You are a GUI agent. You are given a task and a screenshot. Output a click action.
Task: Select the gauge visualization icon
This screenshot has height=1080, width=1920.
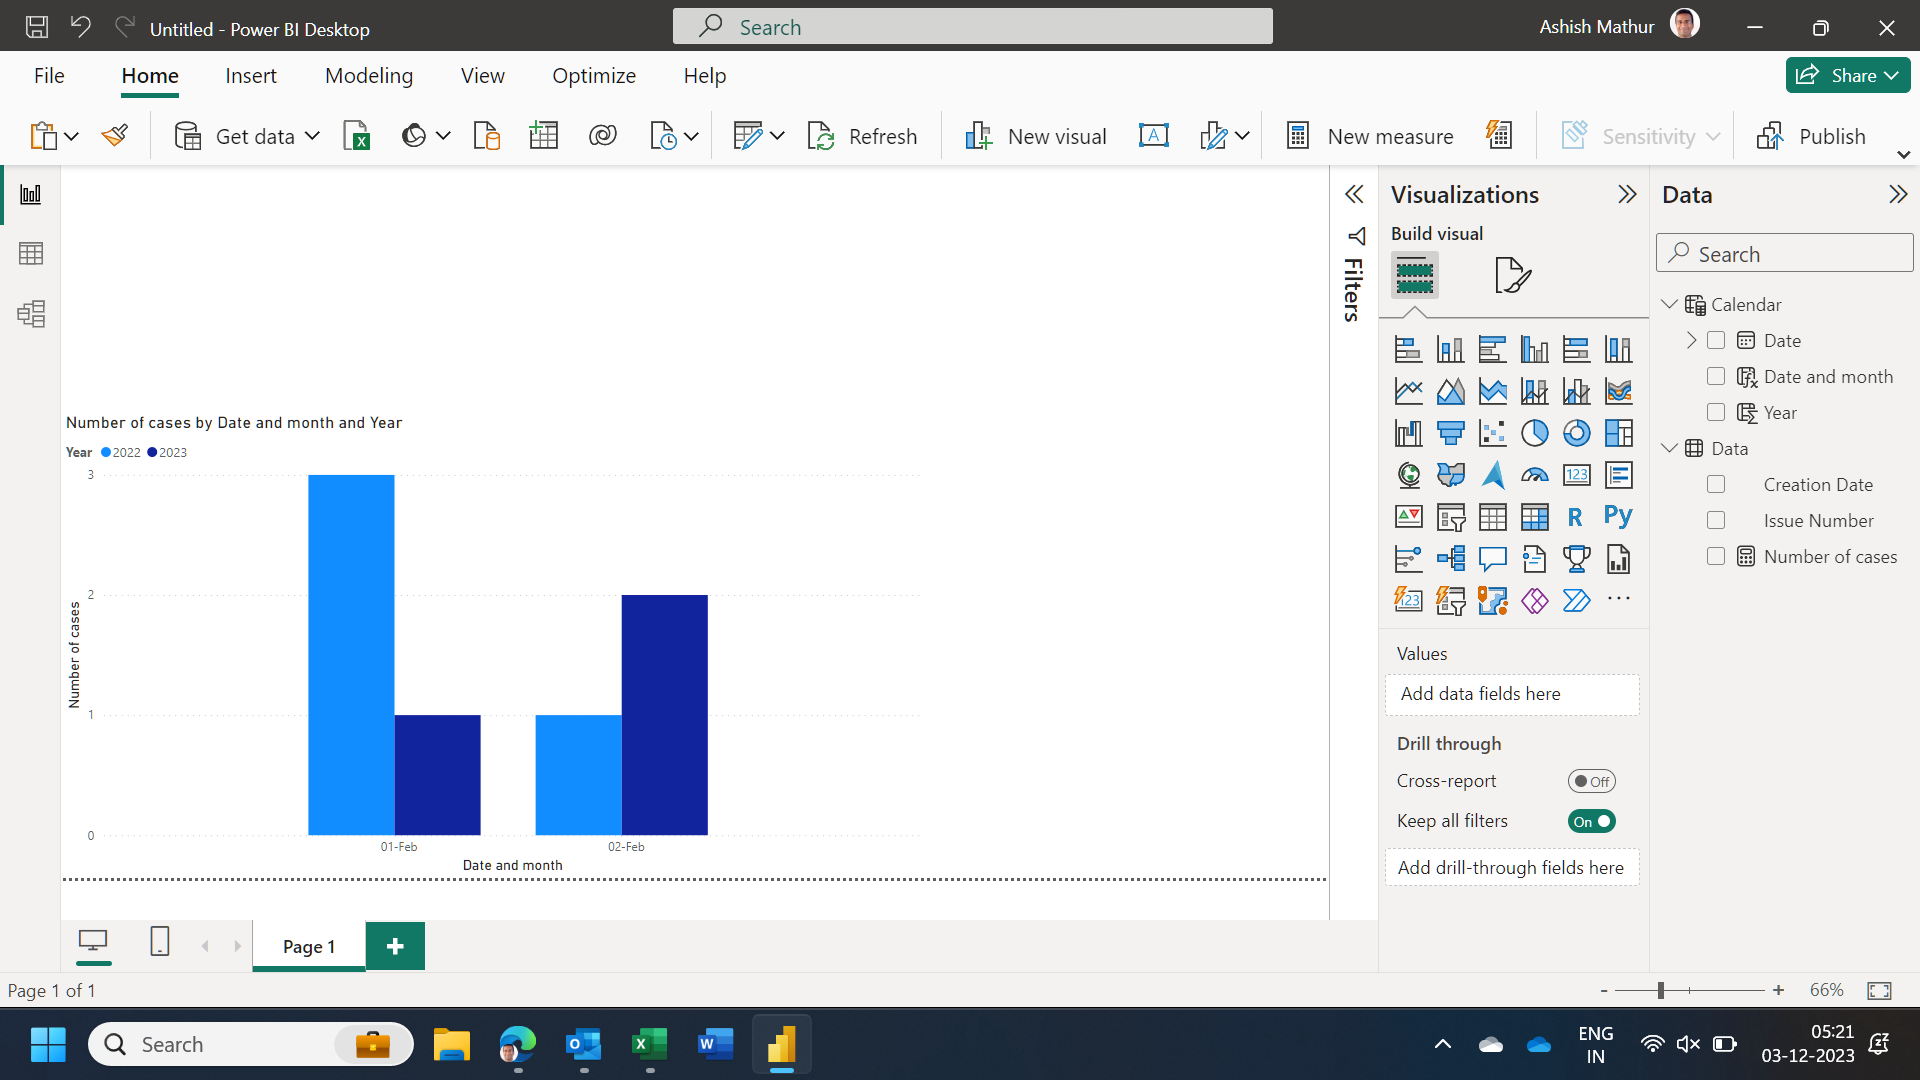[1534, 475]
